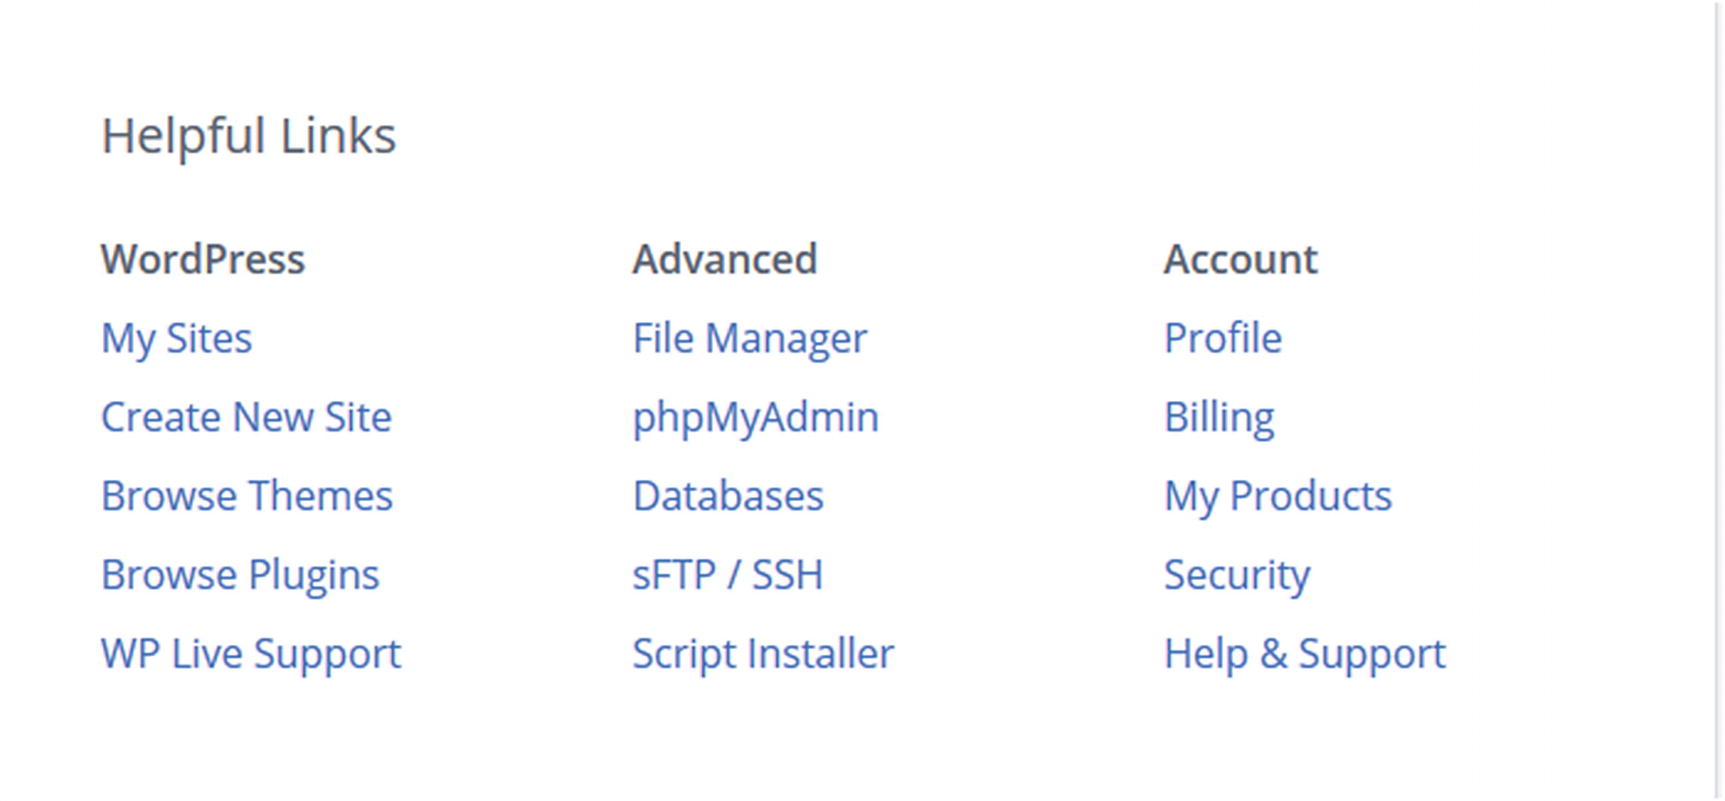
Task: Open My Products link
Action: pos(1277,496)
